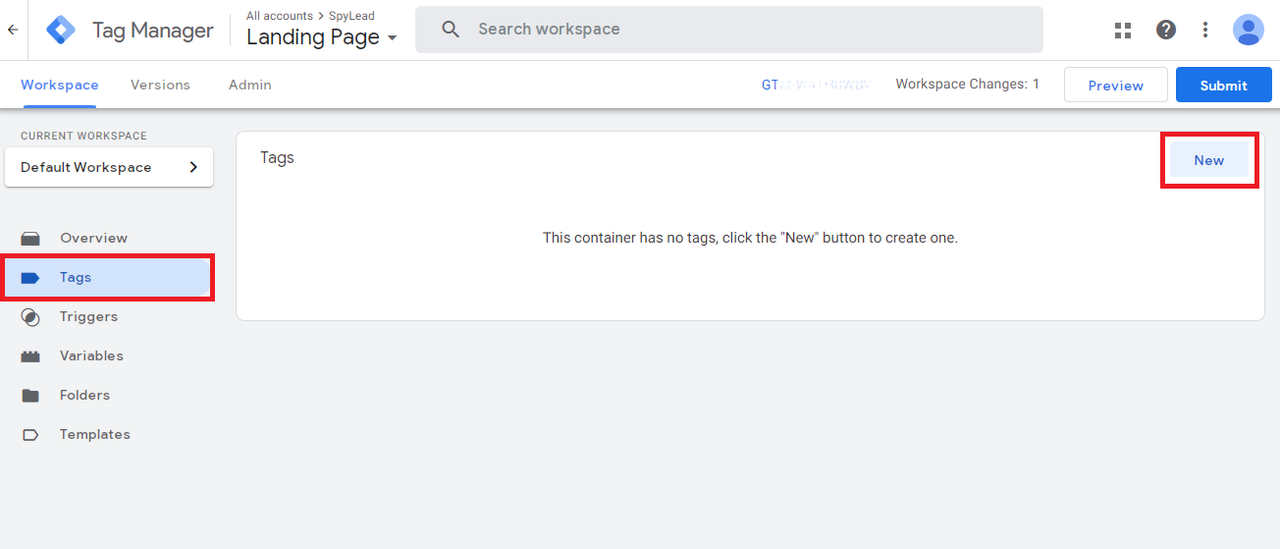Open the Default Workspace selector chevron

click(x=194, y=167)
